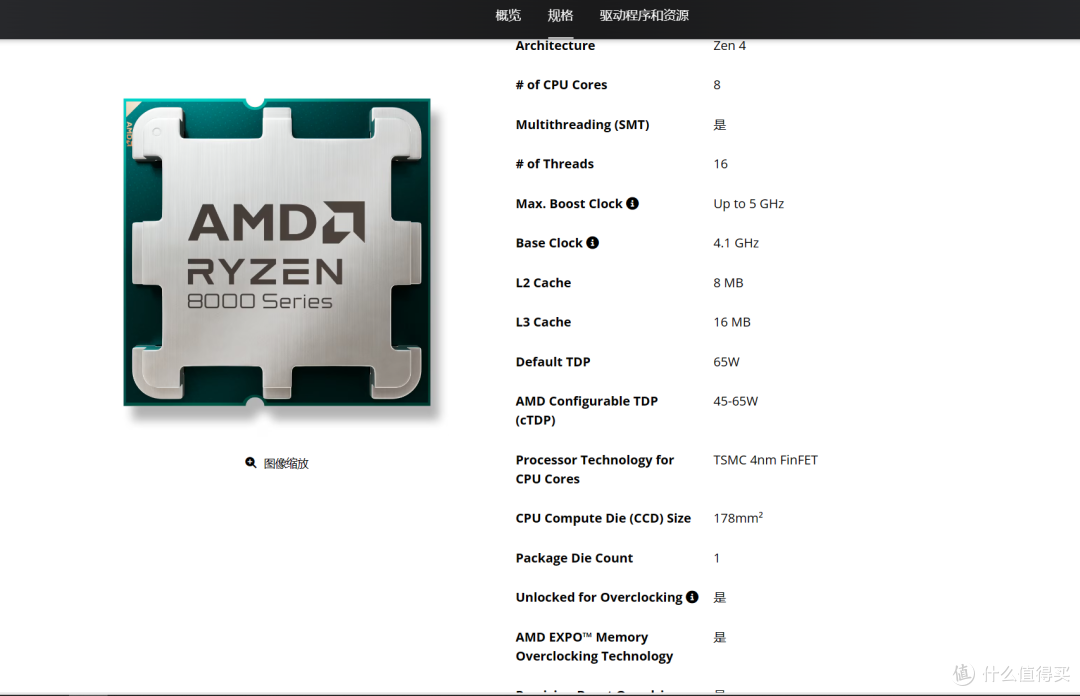Click the L3 Cache label

543,322
